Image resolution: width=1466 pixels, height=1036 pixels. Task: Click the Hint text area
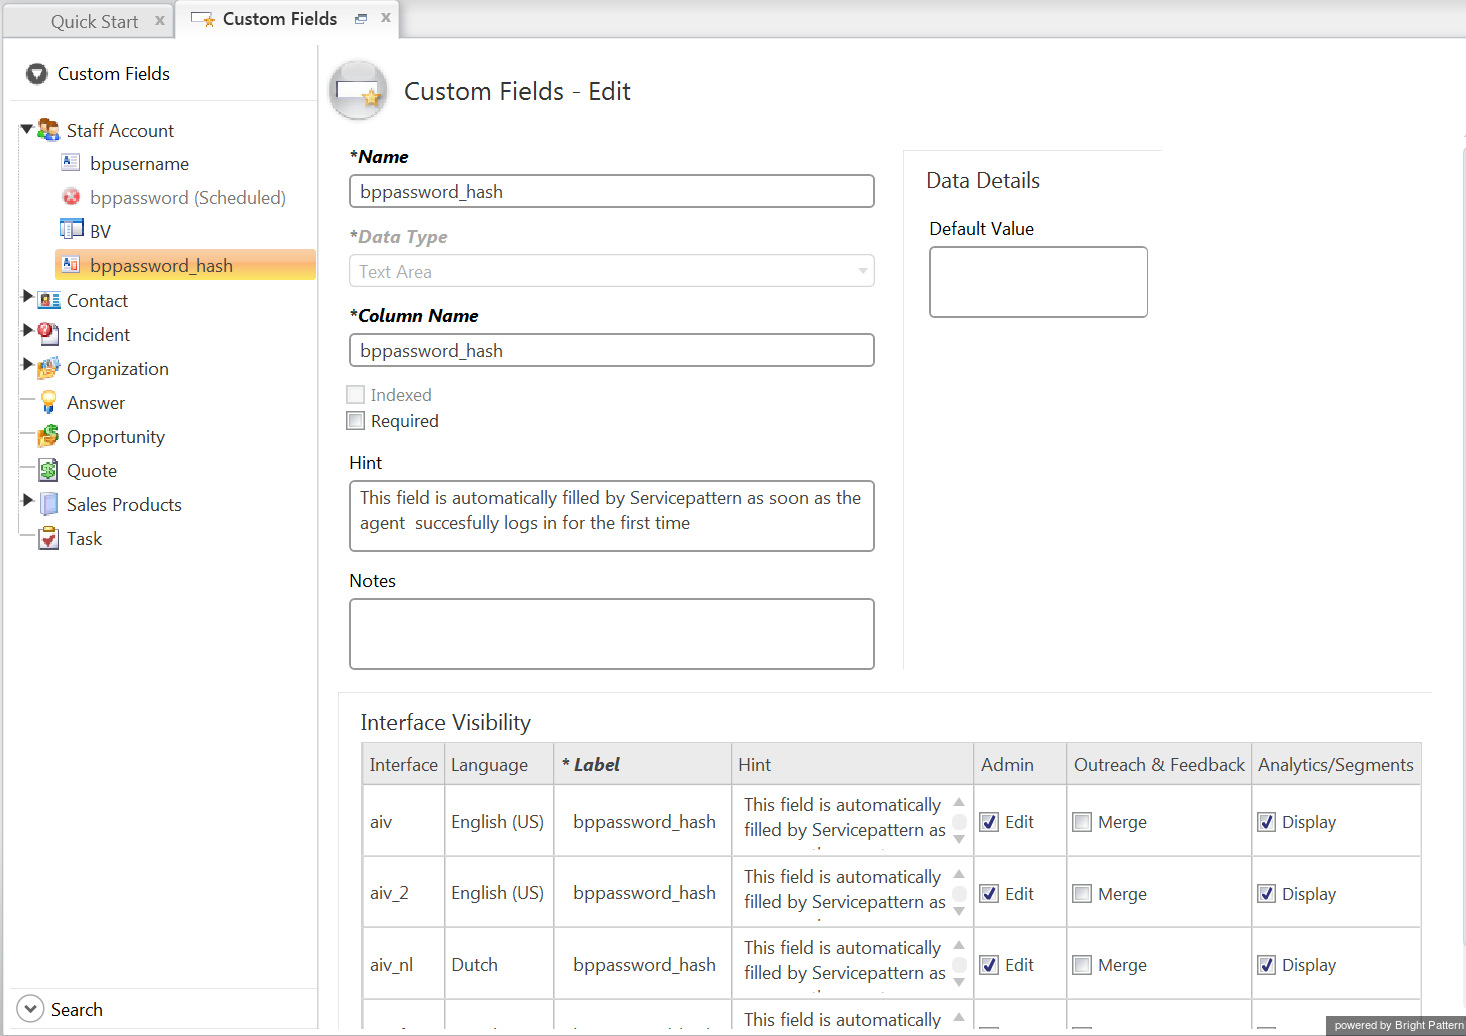[x=612, y=516]
